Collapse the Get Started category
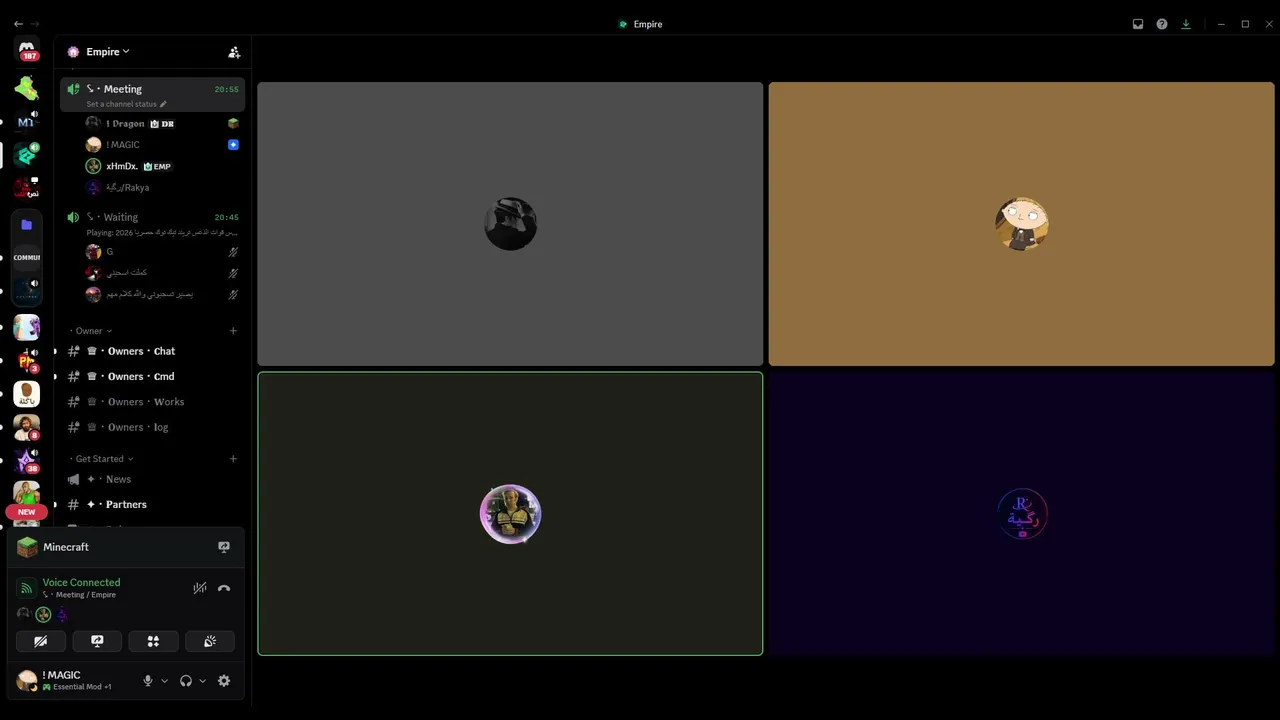This screenshot has height=720, width=1280. (101, 459)
